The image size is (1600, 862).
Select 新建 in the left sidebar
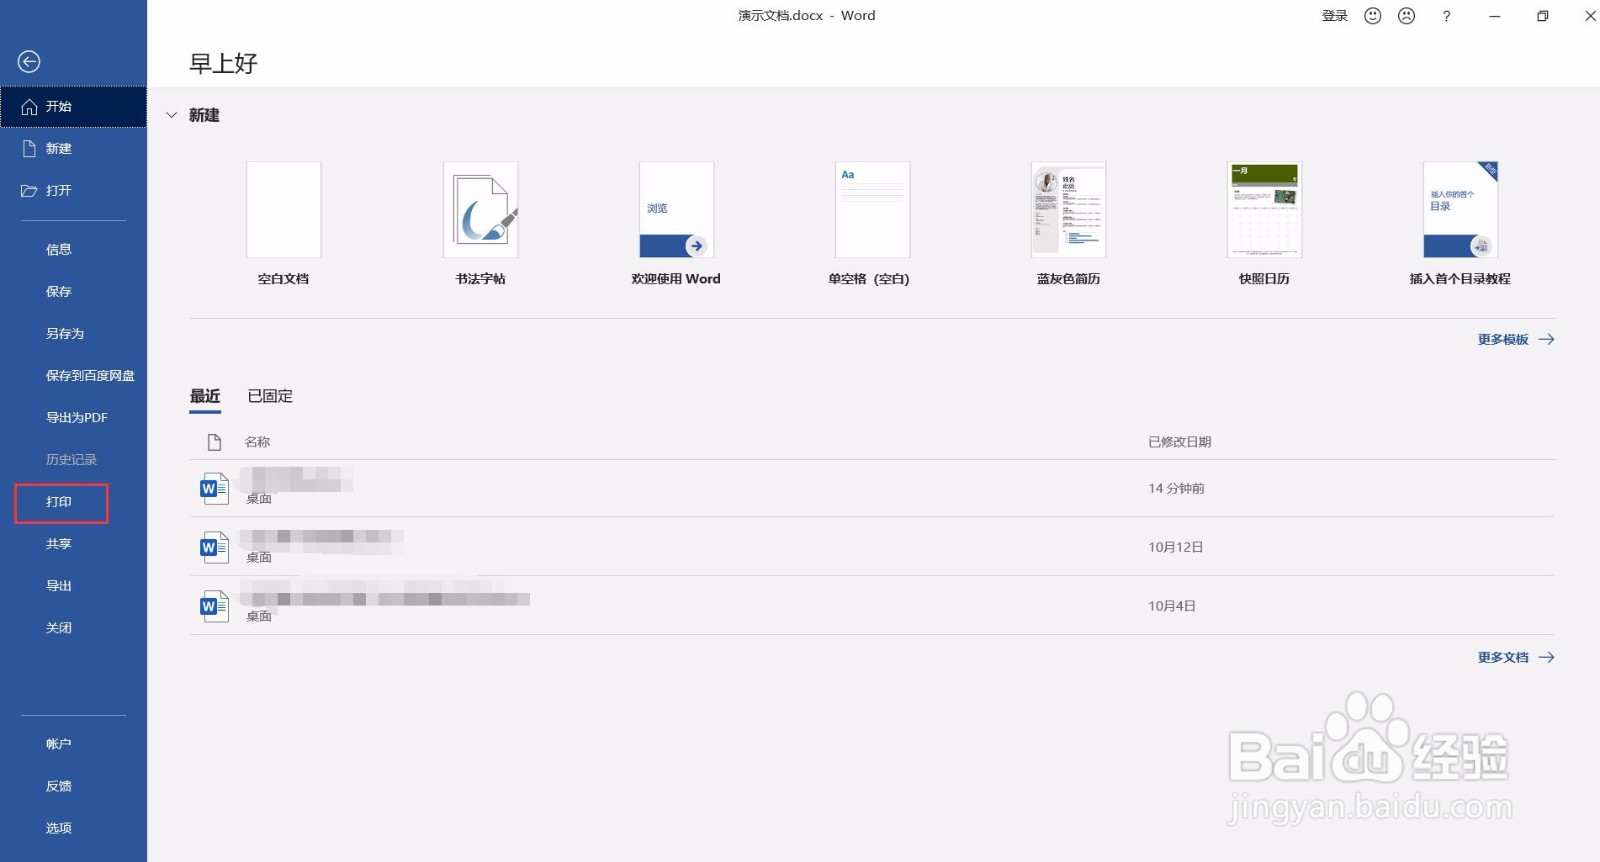[73, 148]
